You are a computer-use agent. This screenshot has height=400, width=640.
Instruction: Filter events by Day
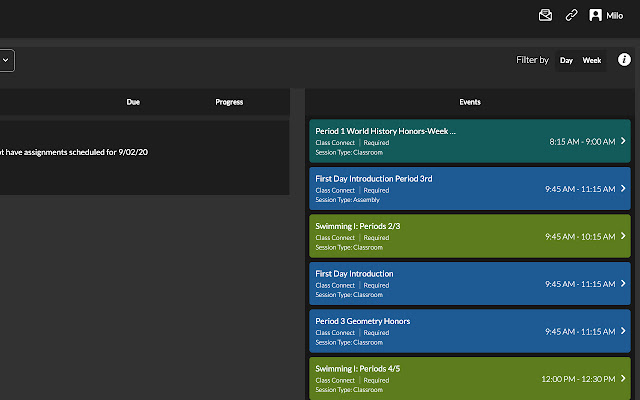point(566,60)
